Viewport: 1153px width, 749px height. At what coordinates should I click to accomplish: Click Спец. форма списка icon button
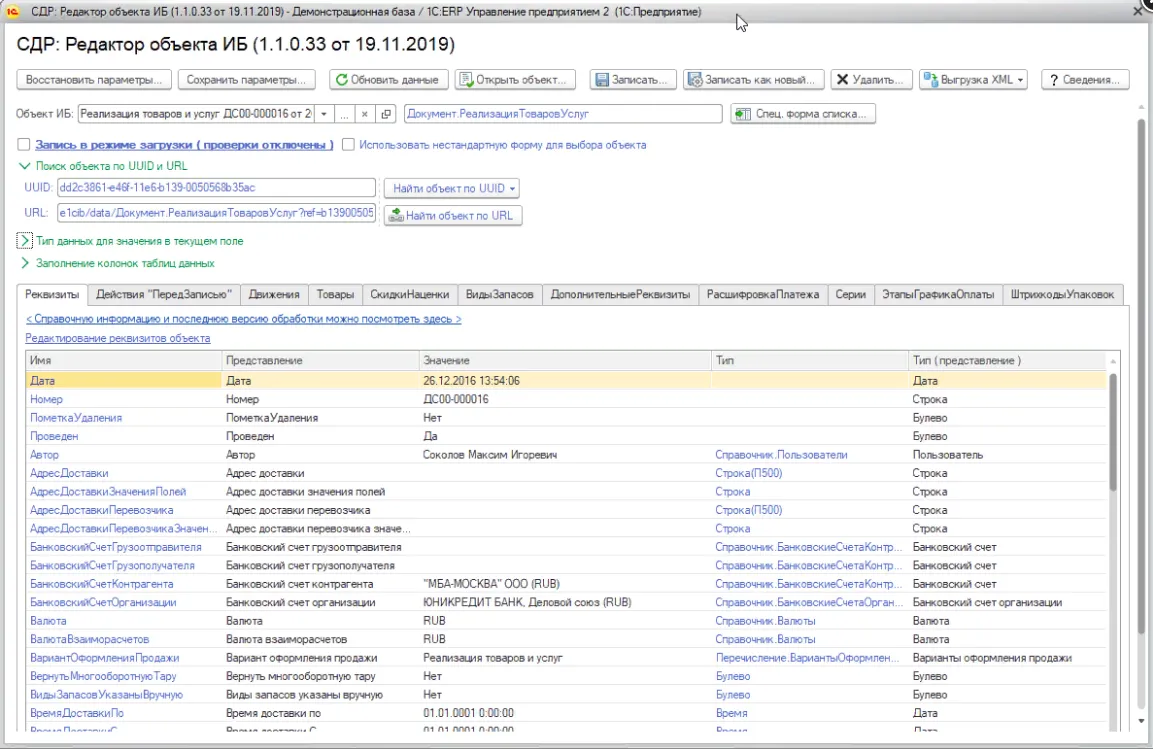tap(742, 114)
